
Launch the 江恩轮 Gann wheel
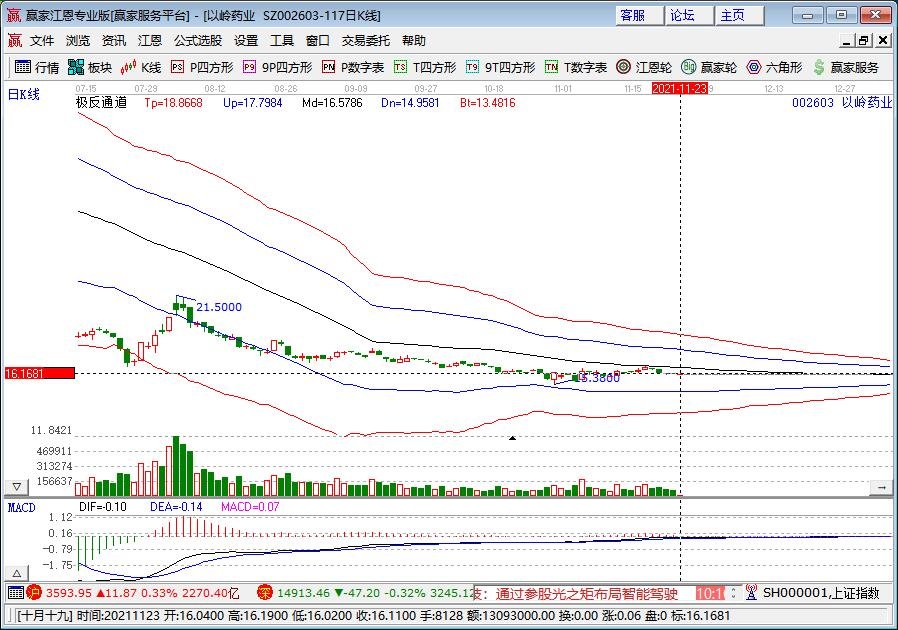point(644,68)
